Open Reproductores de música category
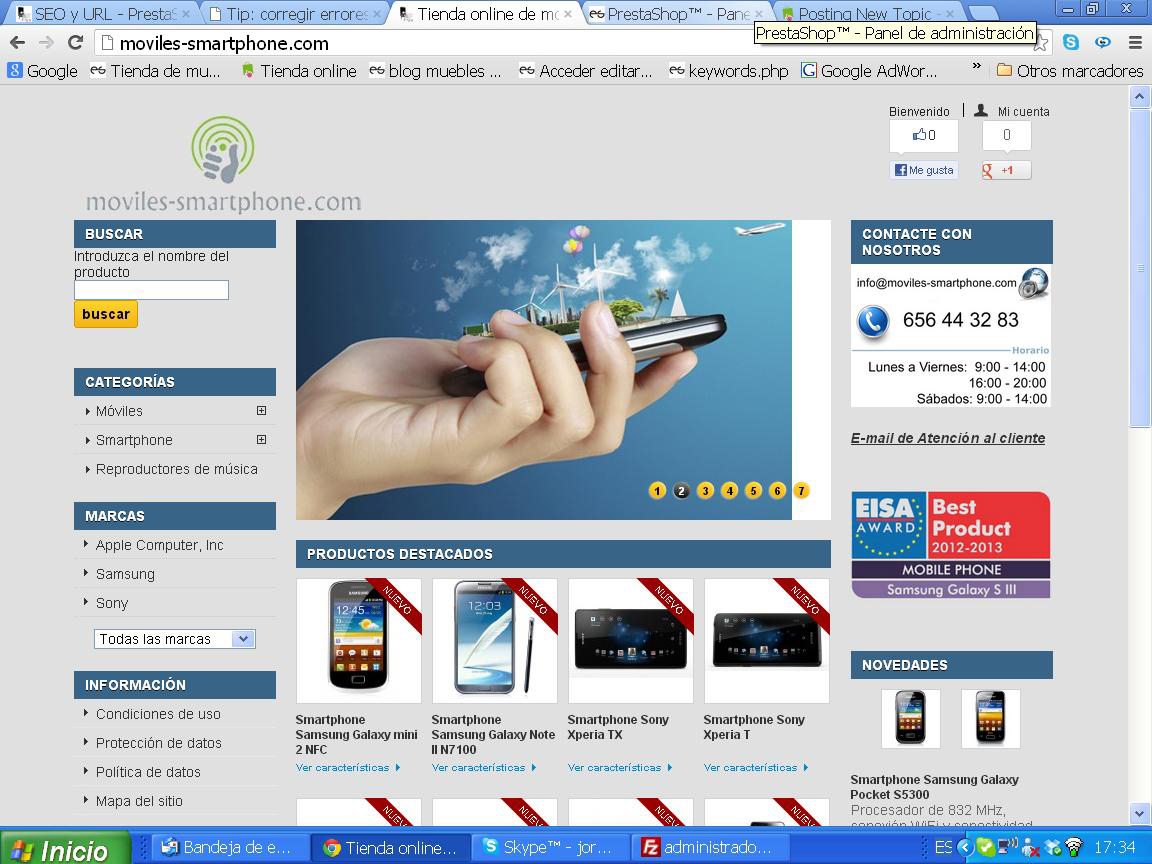 pyautogui.click(x=176, y=469)
